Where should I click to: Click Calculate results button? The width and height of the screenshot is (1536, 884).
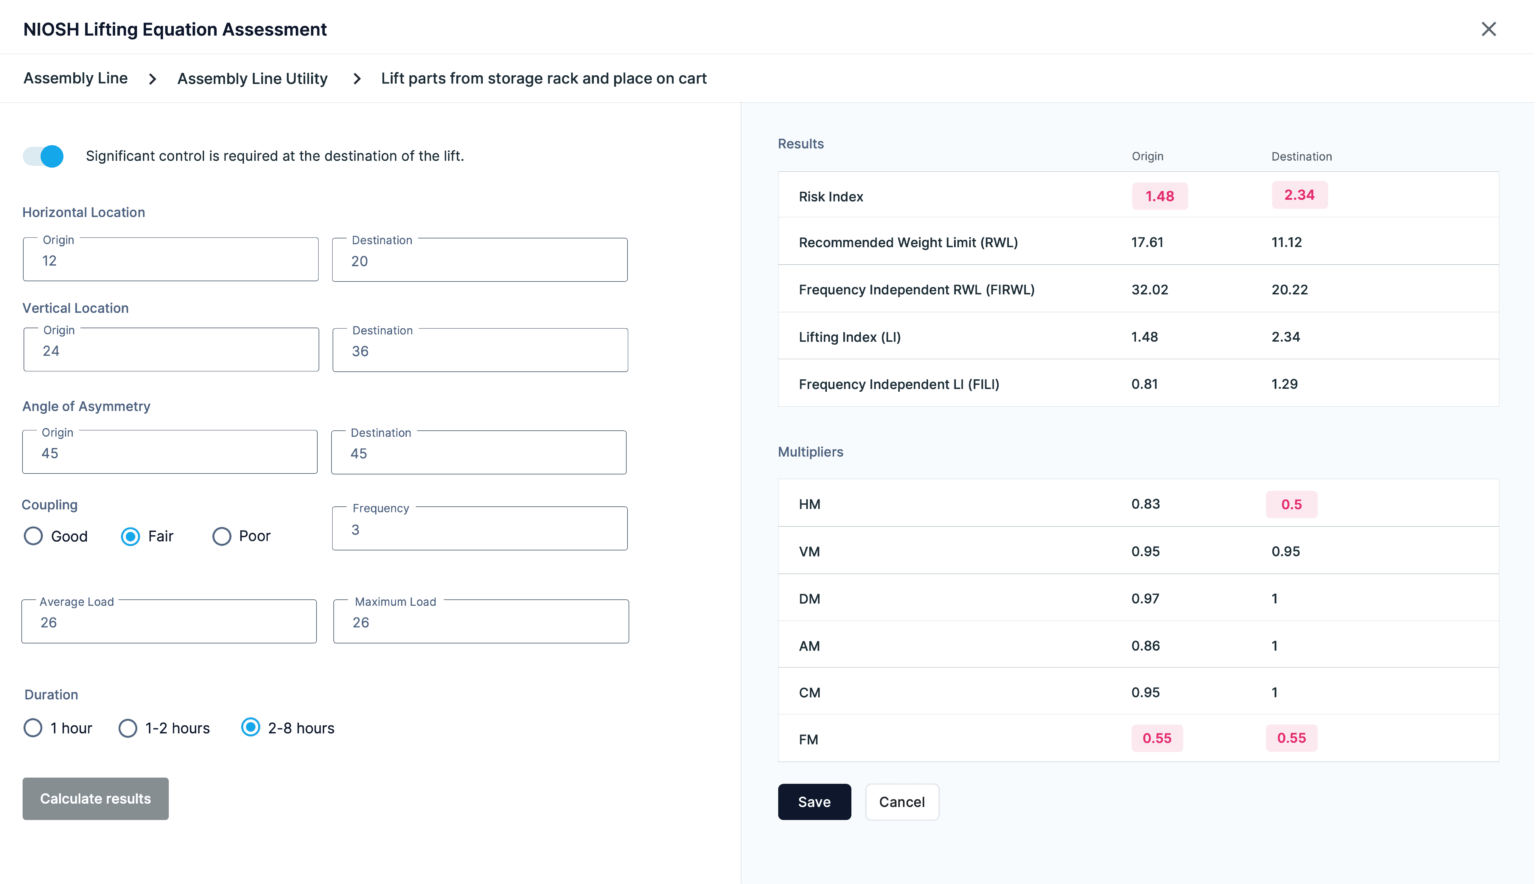tap(95, 799)
